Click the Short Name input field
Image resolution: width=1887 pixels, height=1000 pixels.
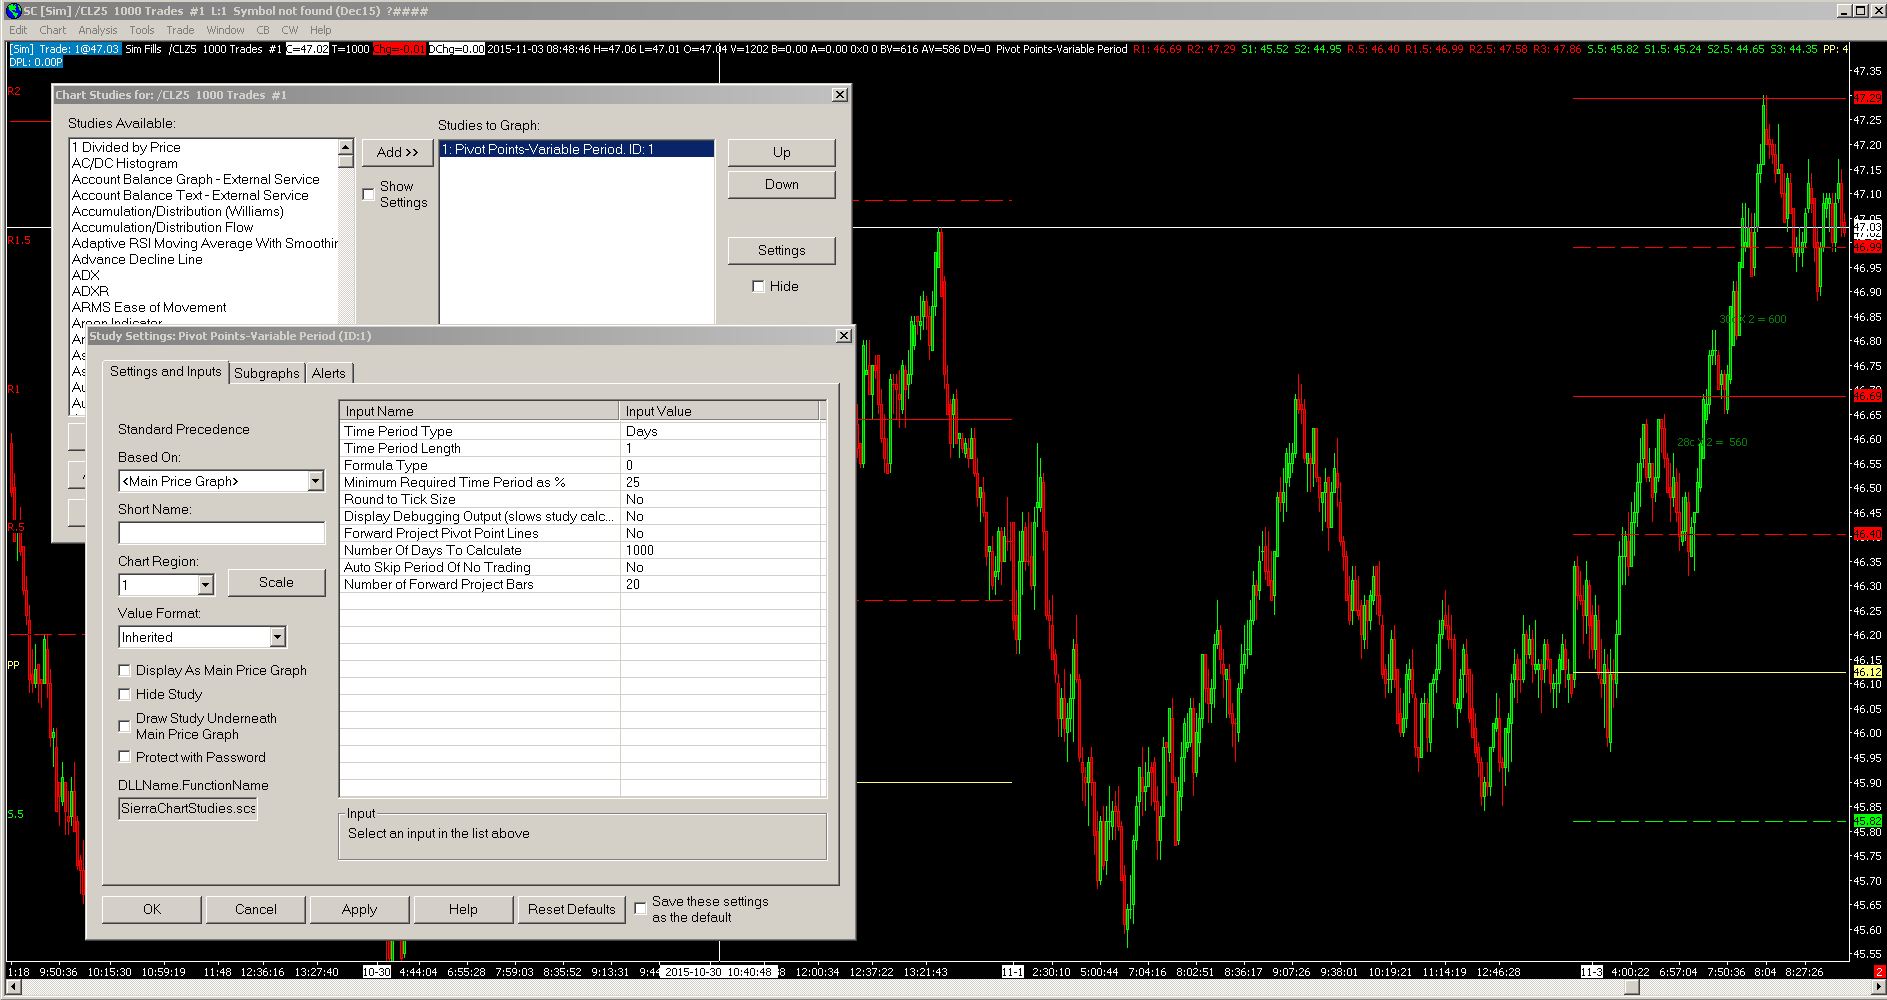coord(222,533)
